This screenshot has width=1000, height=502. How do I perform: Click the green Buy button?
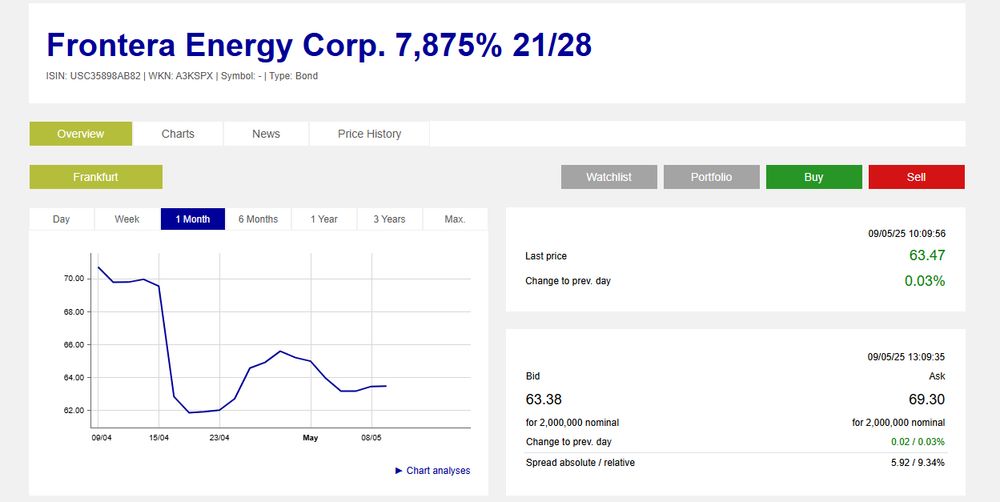click(814, 177)
